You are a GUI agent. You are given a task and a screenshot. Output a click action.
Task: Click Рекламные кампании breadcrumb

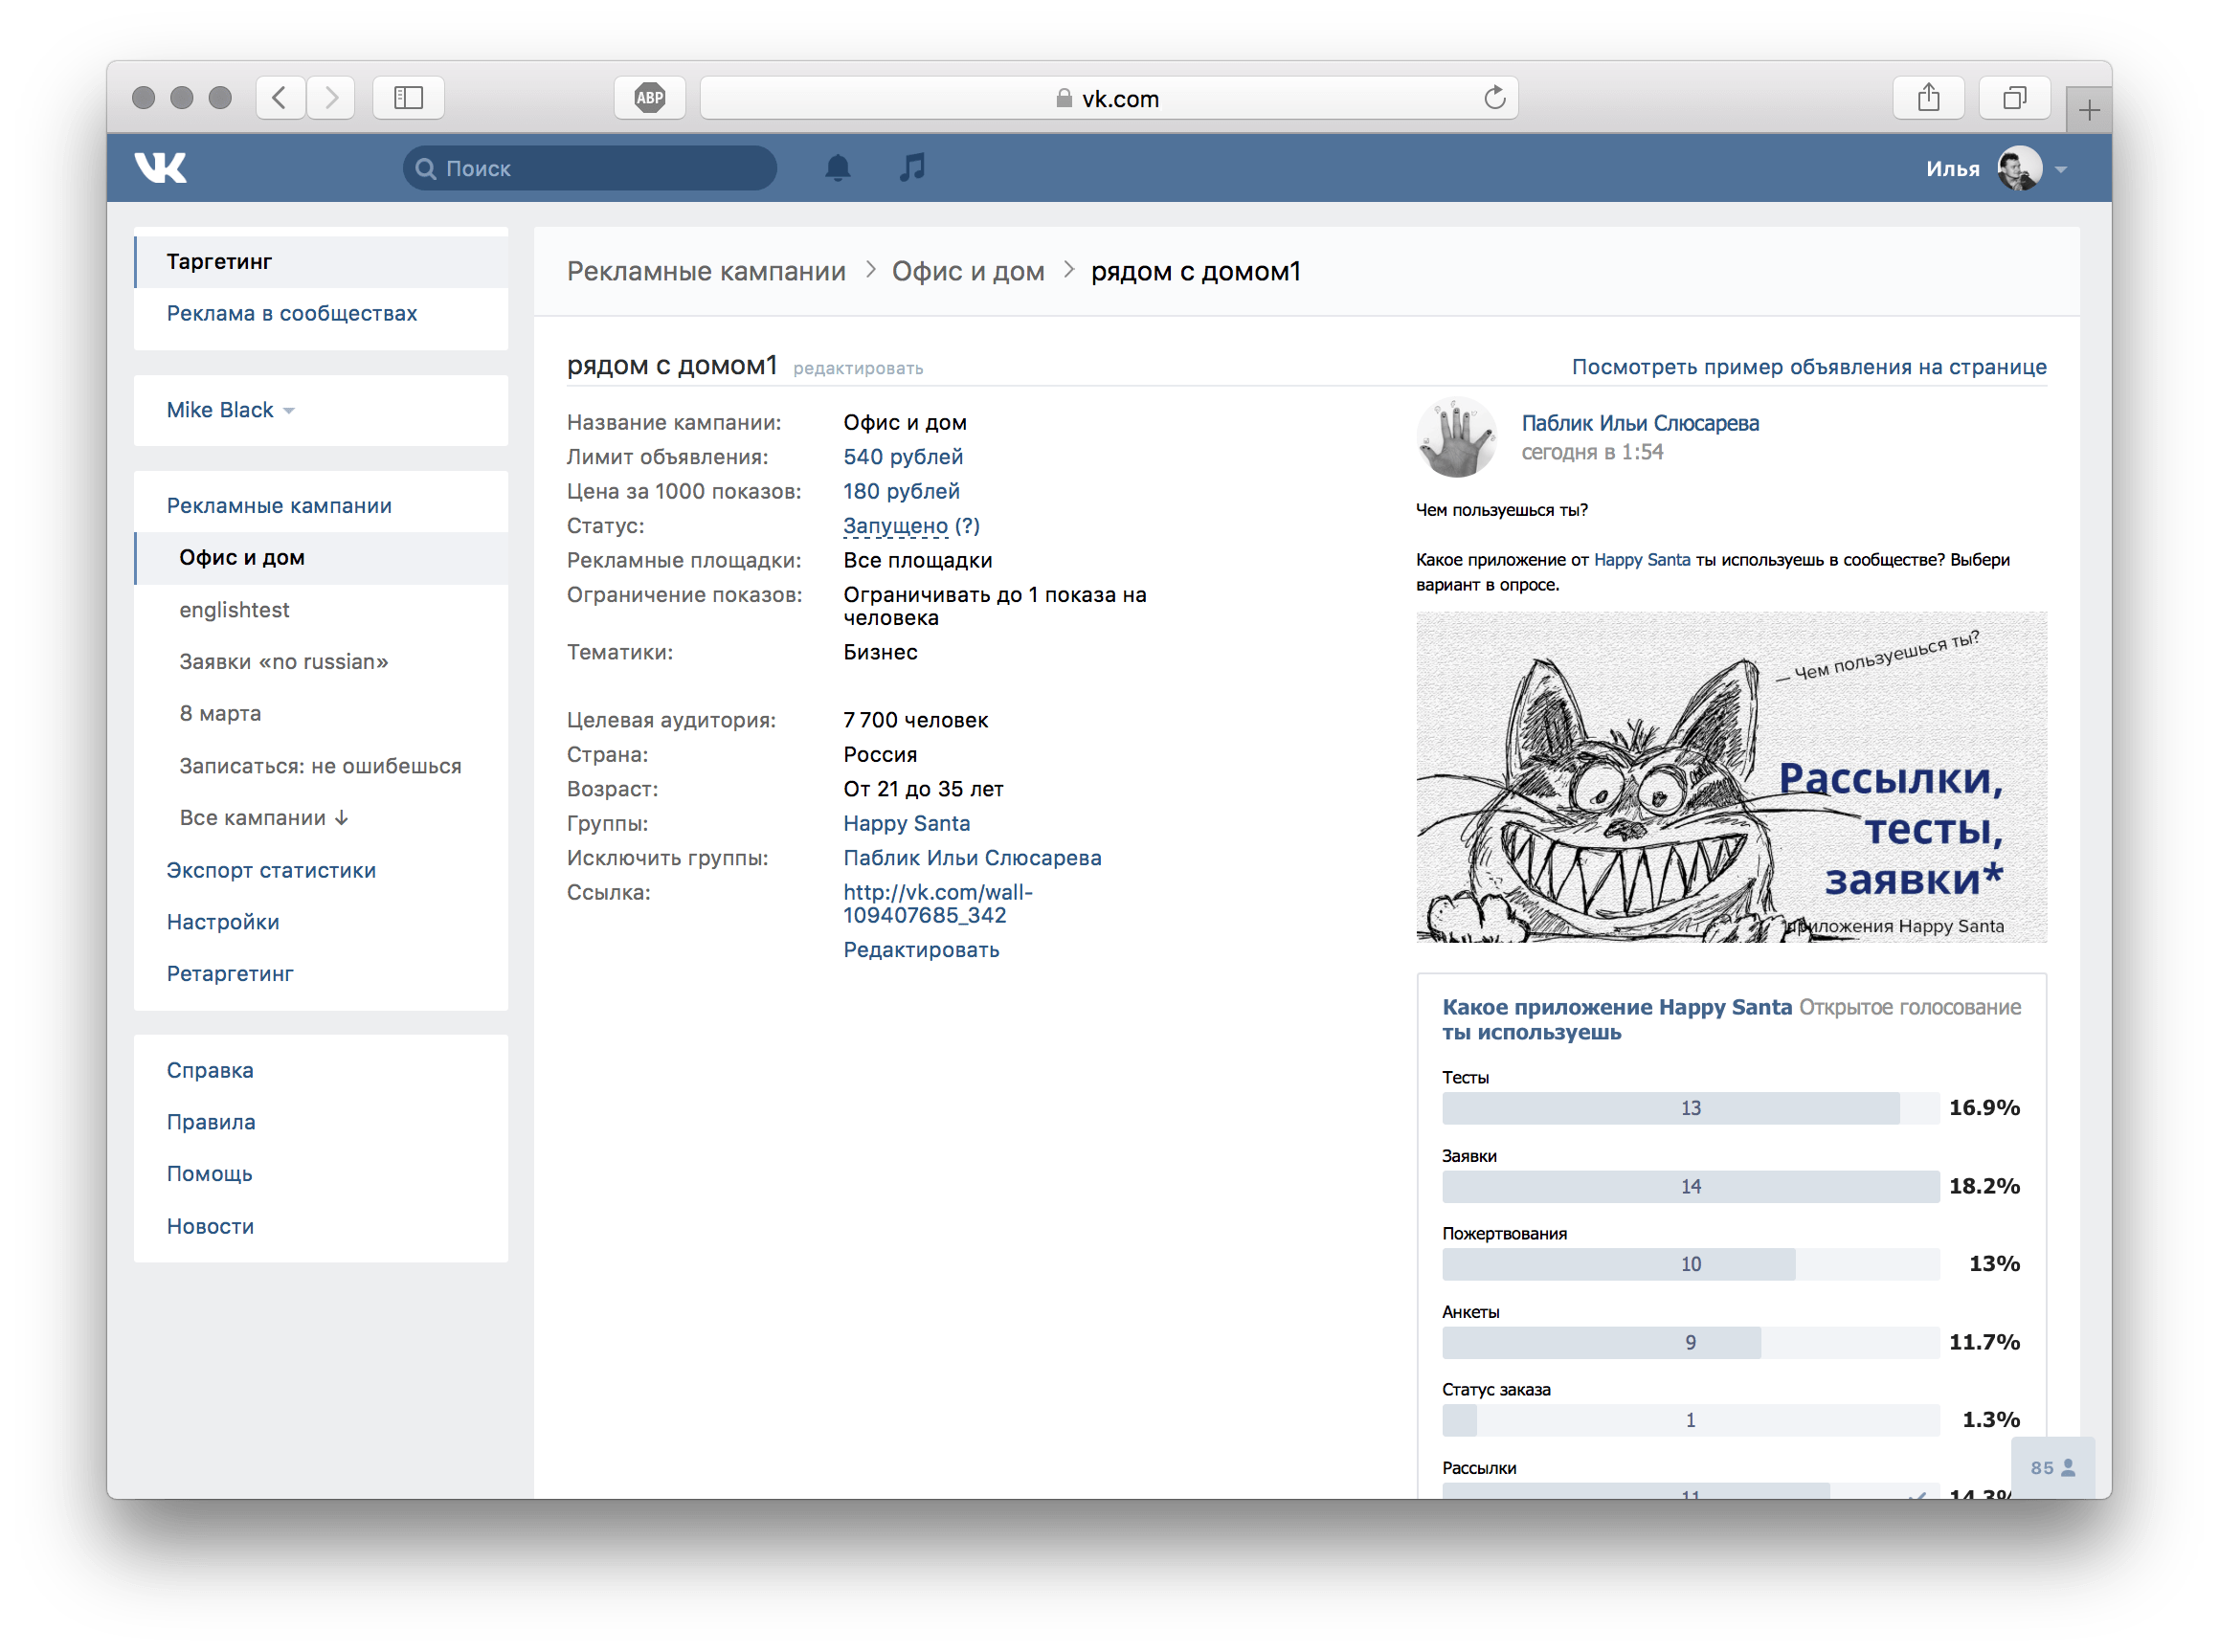pyautogui.click(x=706, y=272)
